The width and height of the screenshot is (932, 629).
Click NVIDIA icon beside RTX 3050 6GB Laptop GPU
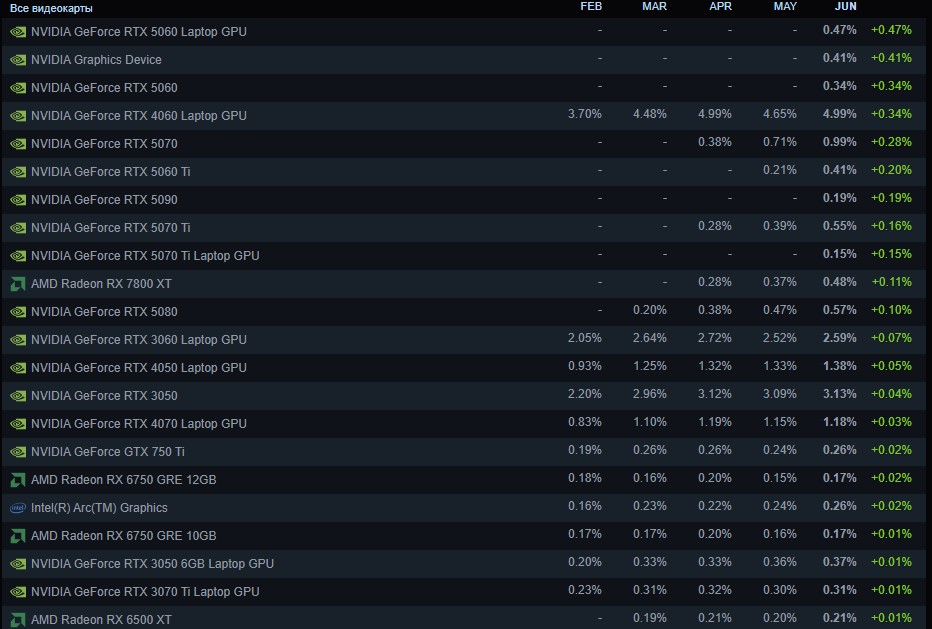[18, 564]
